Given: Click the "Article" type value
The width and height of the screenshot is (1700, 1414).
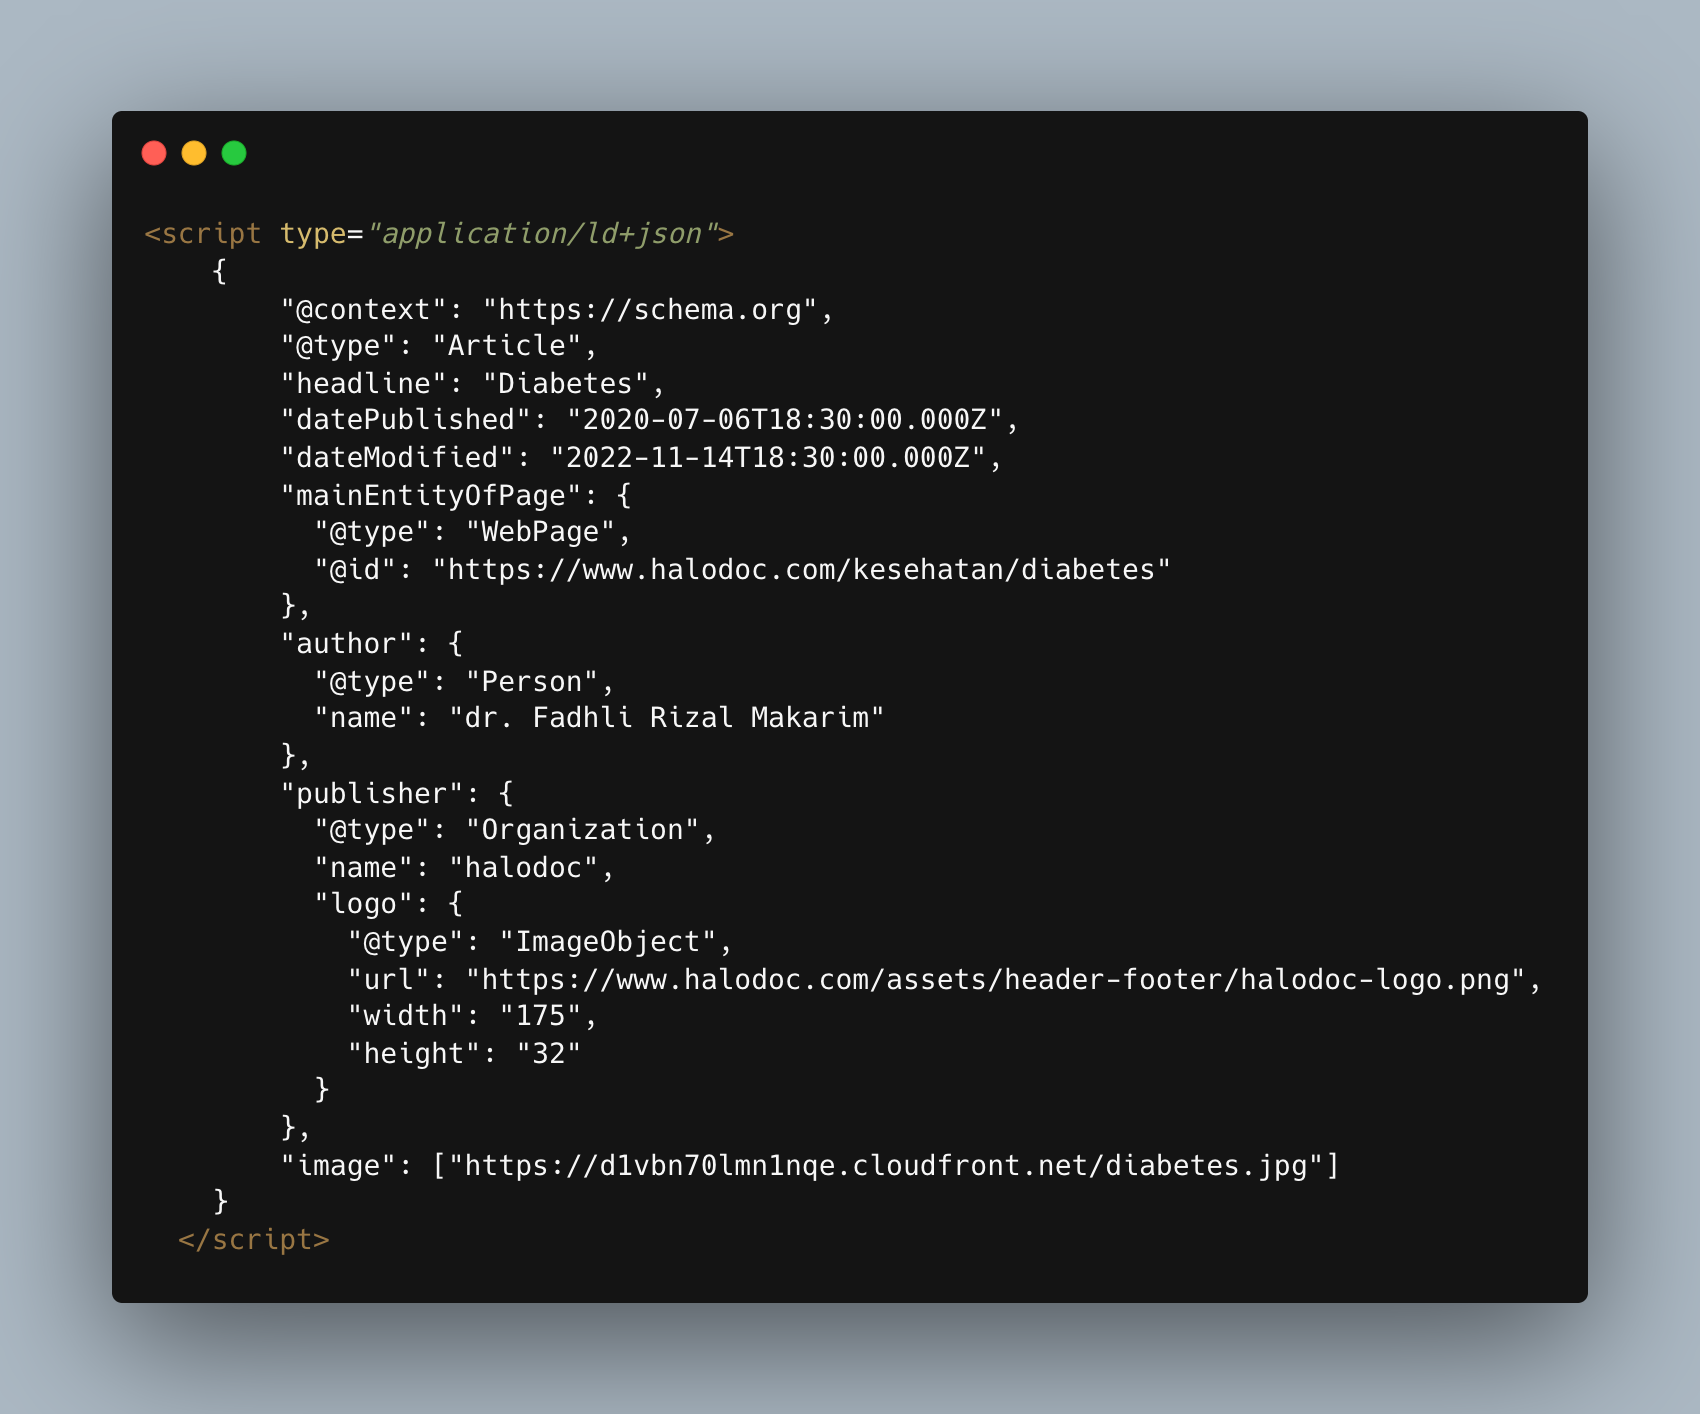Looking at the screenshot, I should click(x=507, y=346).
